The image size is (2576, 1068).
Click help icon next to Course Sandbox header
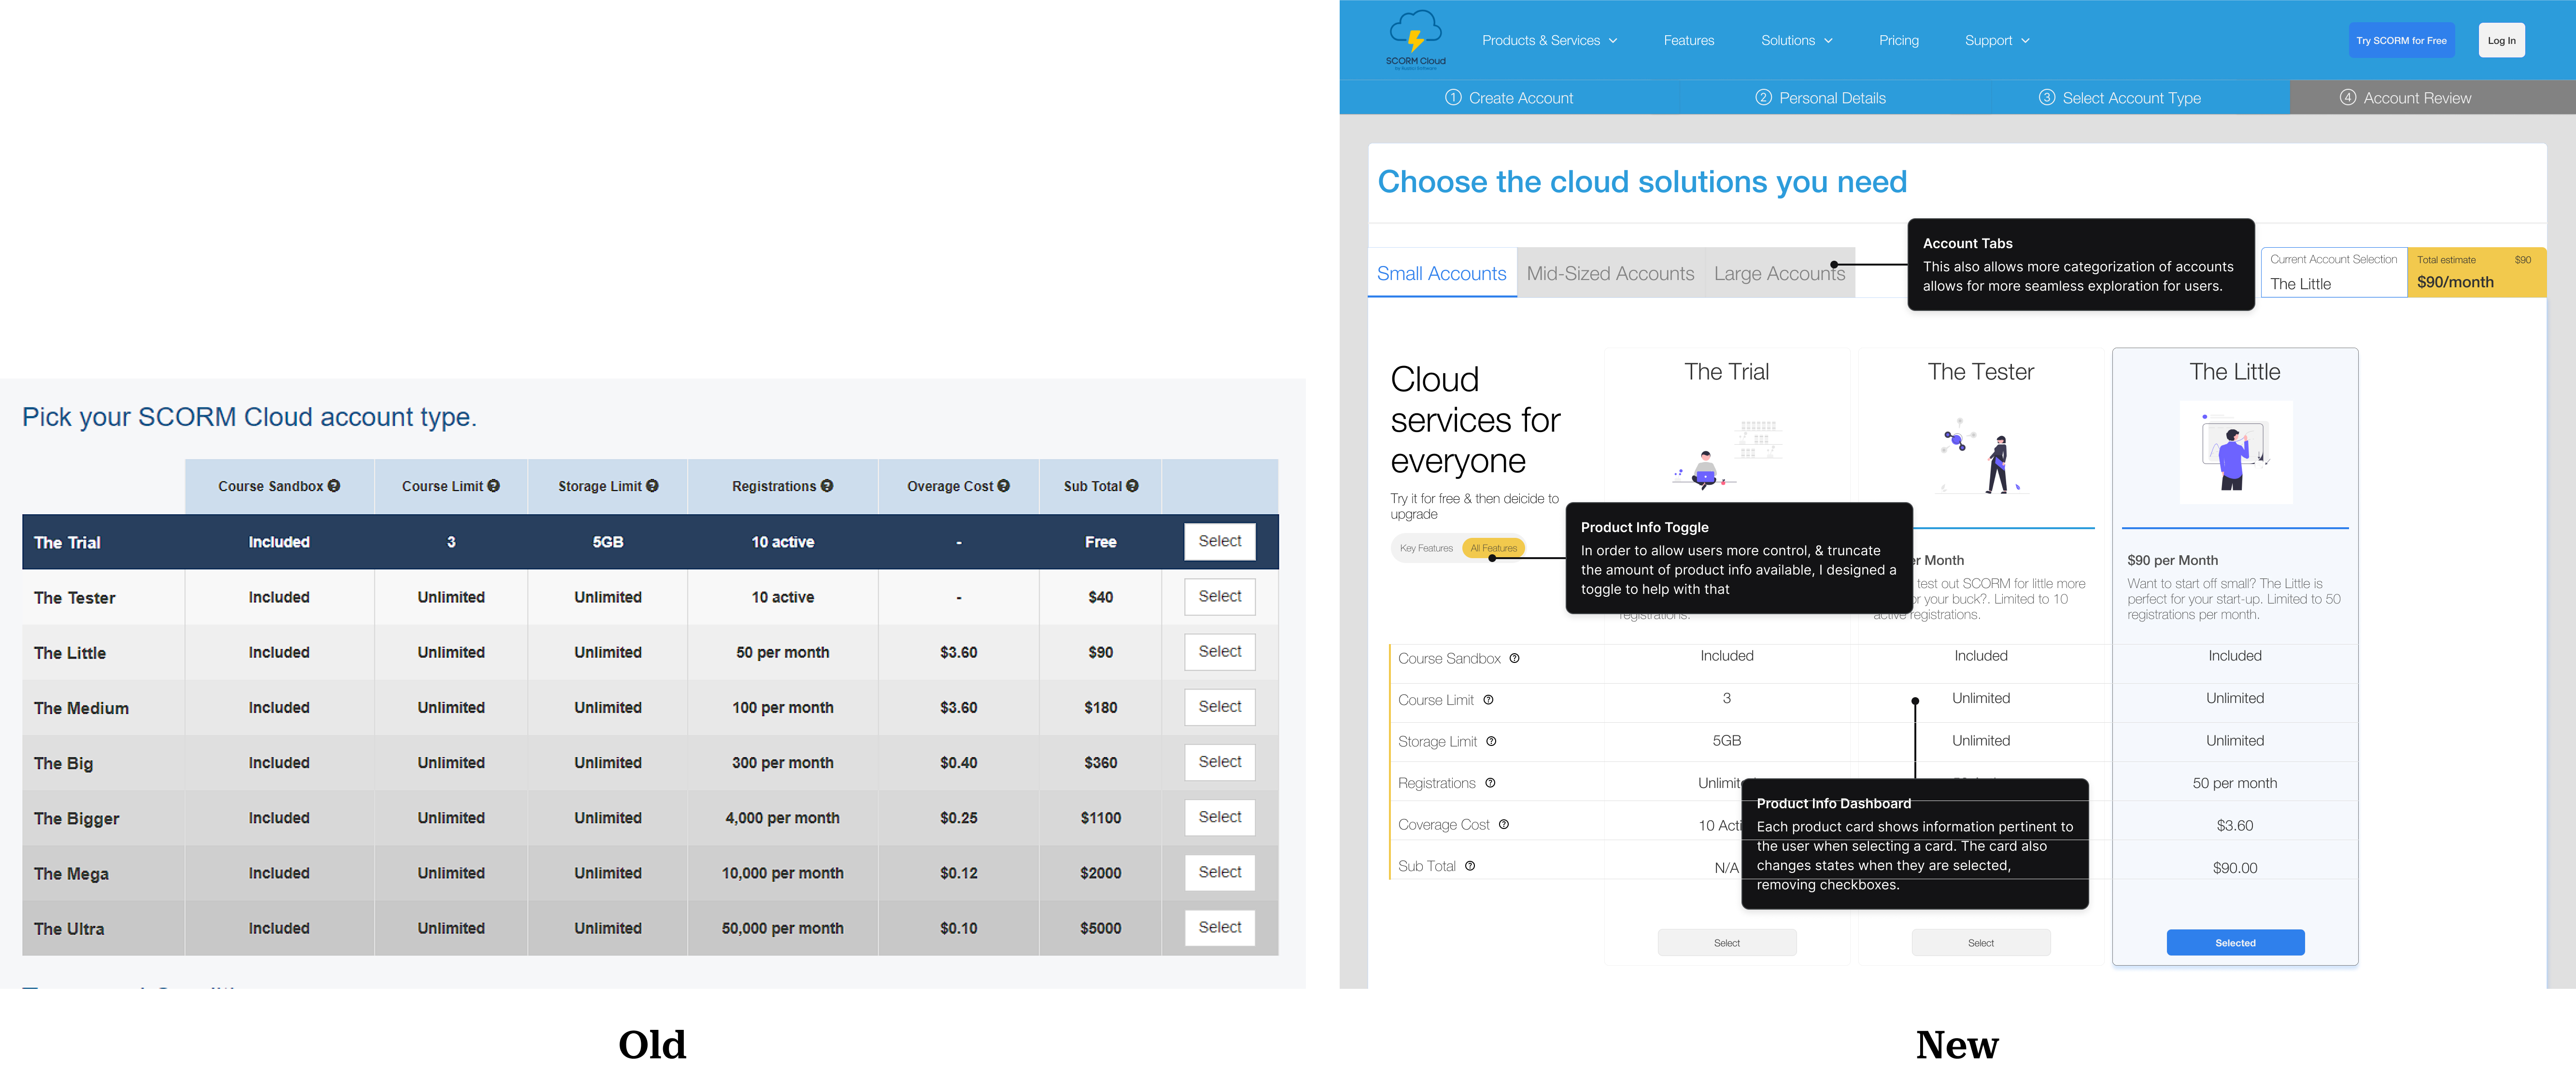[x=334, y=486]
